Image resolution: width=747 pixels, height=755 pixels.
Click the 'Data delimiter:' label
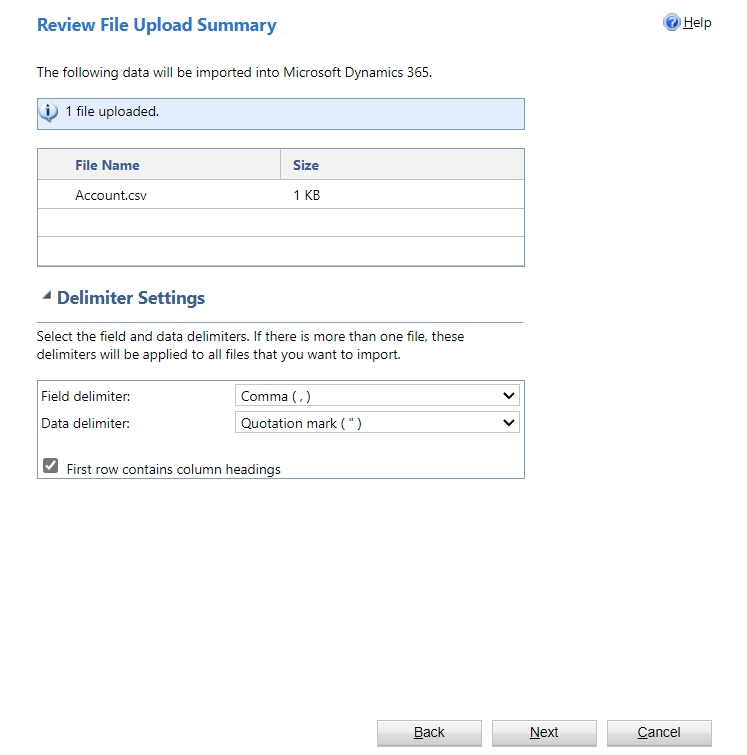pyautogui.click(x=85, y=423)
